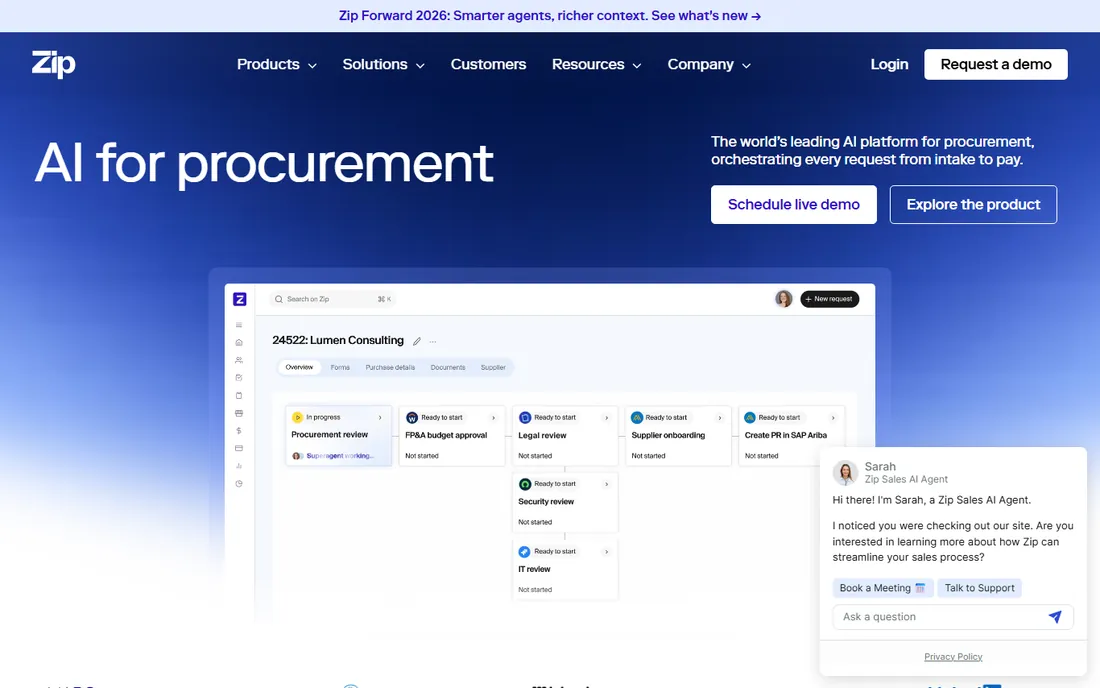Open the hamburger menu icon in dashboard sidebar
This screenshot has width=1100, height=688.
click(239, 325)
